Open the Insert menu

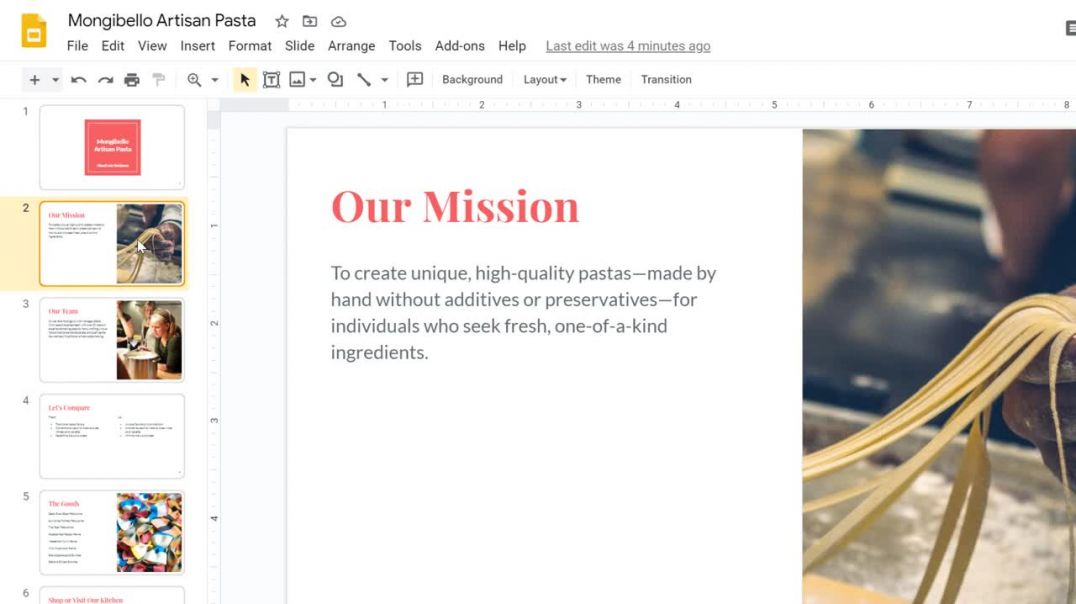[198, 46]
